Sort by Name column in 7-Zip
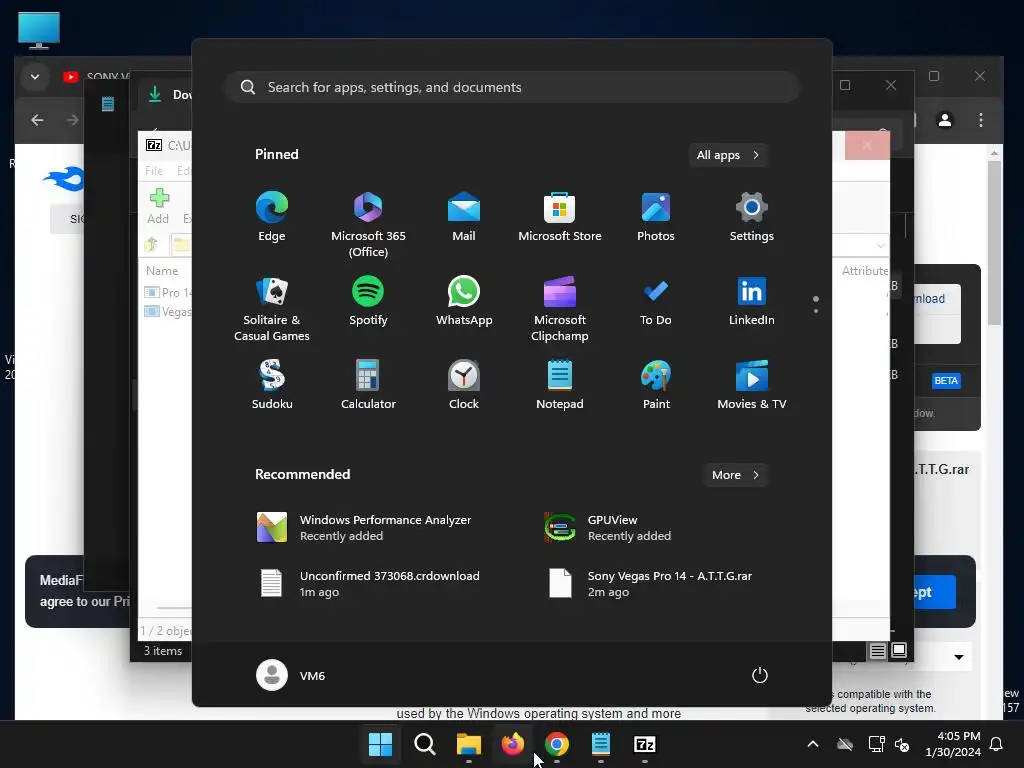 (162, 270)
